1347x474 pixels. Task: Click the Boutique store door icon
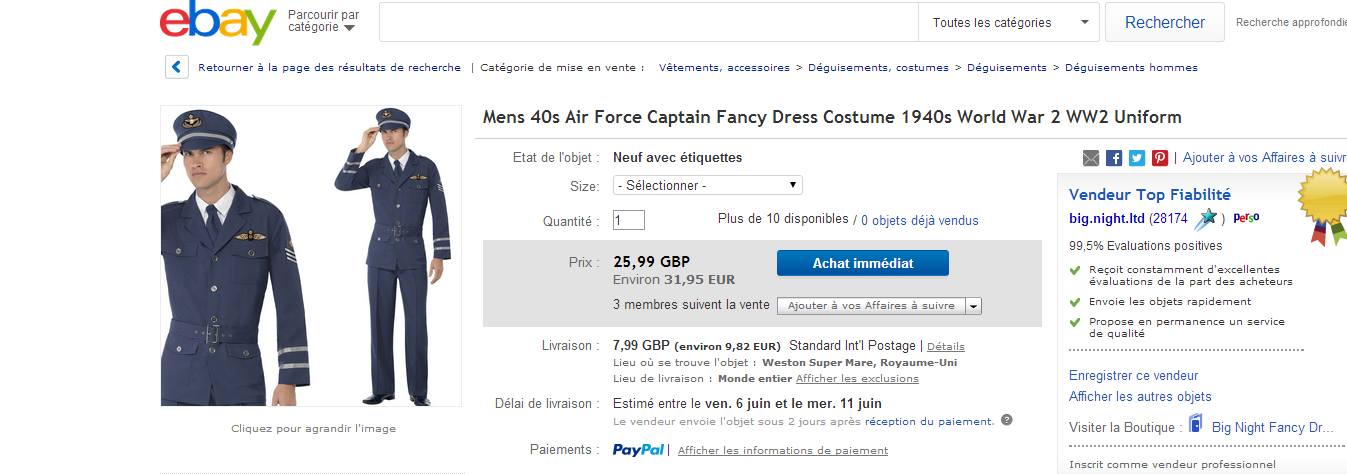1196,427
